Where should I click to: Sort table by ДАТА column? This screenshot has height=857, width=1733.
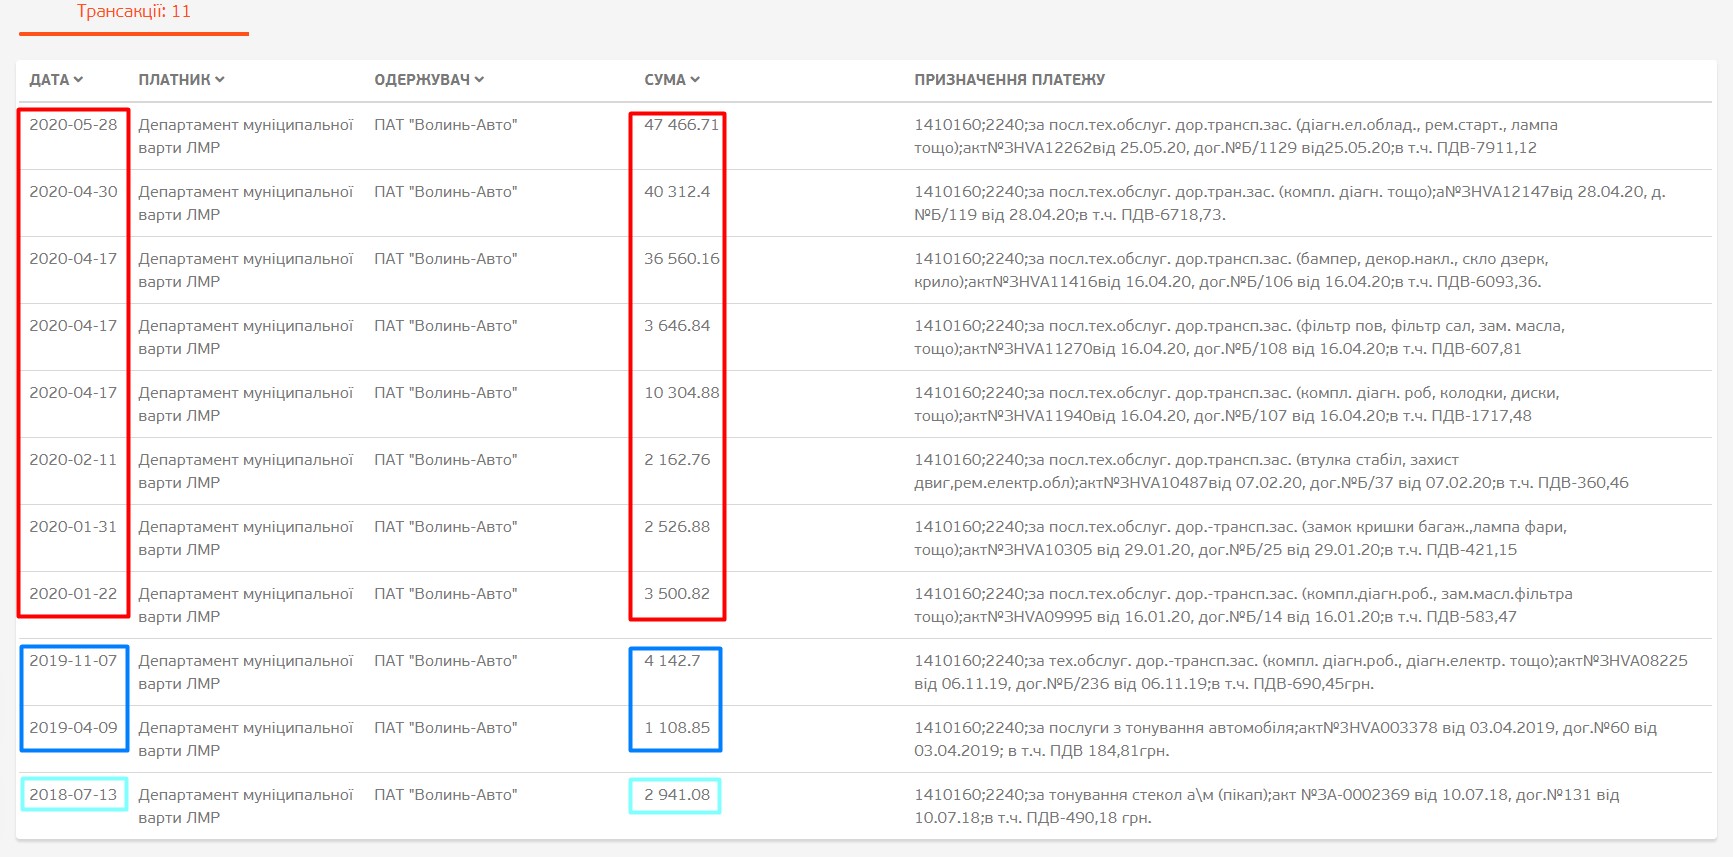tap(56, 80)
